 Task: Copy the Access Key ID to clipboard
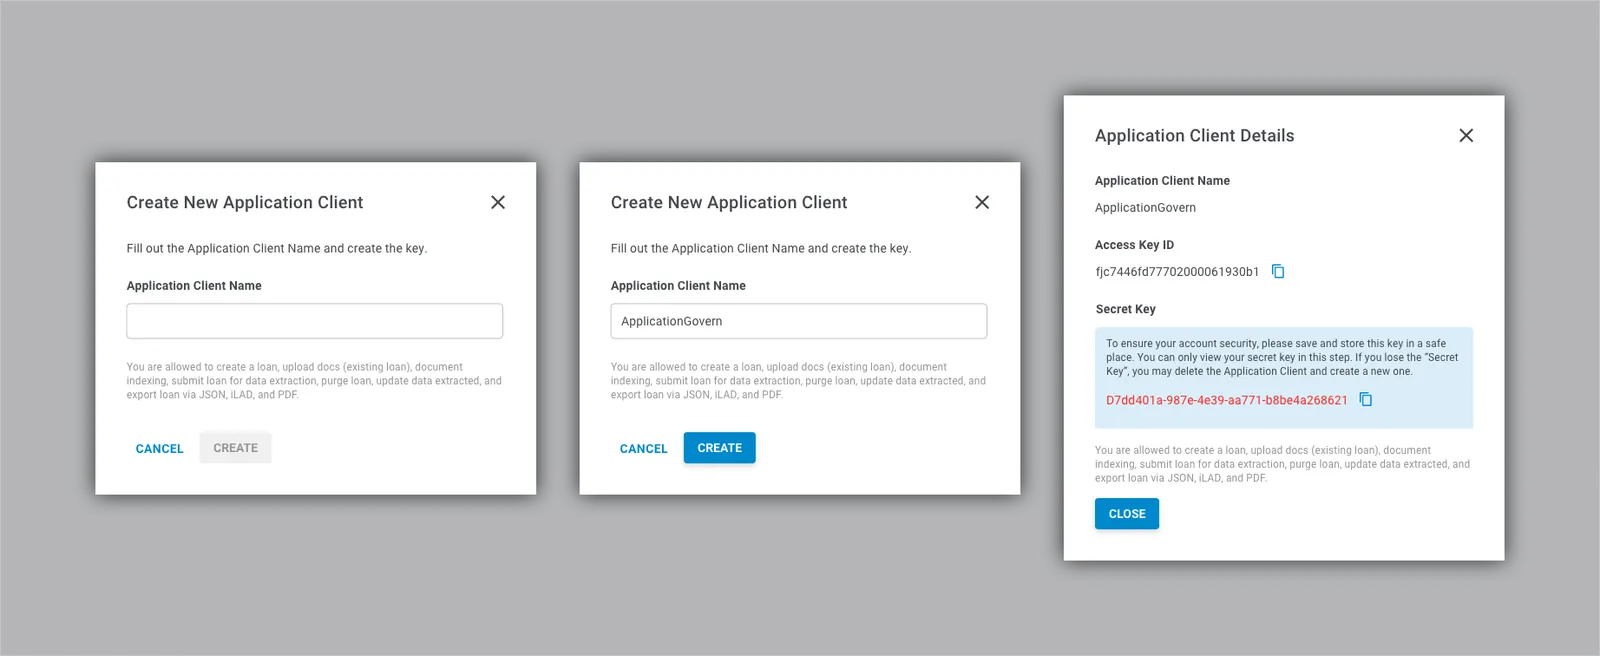1278,271
